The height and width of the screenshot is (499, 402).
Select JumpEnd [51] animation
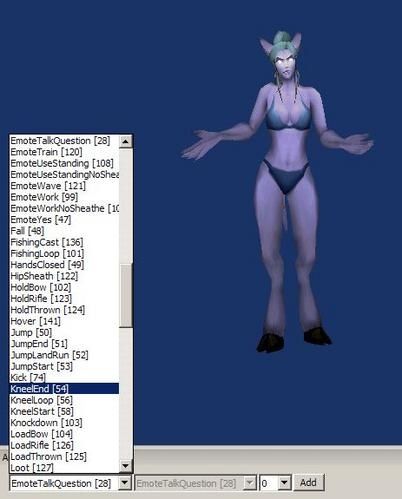[x=64, y=344]
